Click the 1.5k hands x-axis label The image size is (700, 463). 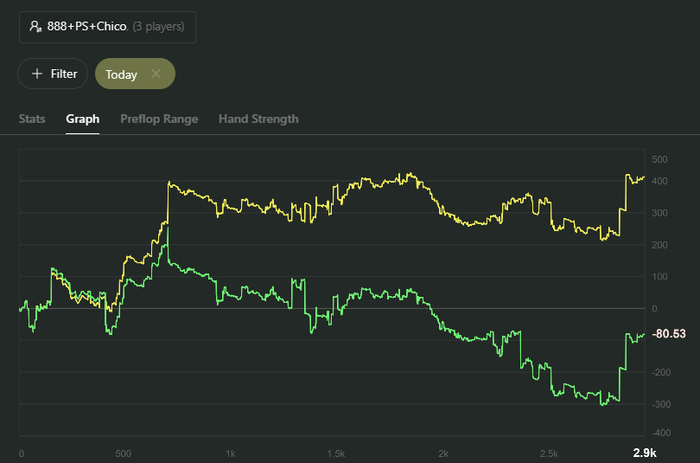[x=335, y=453]
